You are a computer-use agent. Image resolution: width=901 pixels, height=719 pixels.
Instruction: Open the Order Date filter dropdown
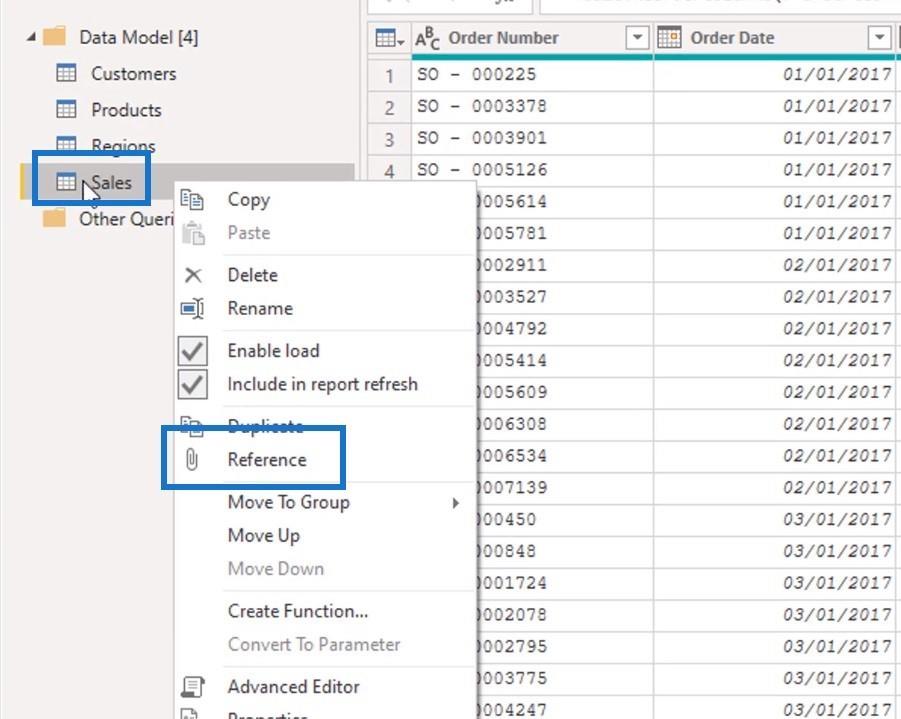pyautogui.click(x=879, y=38)
